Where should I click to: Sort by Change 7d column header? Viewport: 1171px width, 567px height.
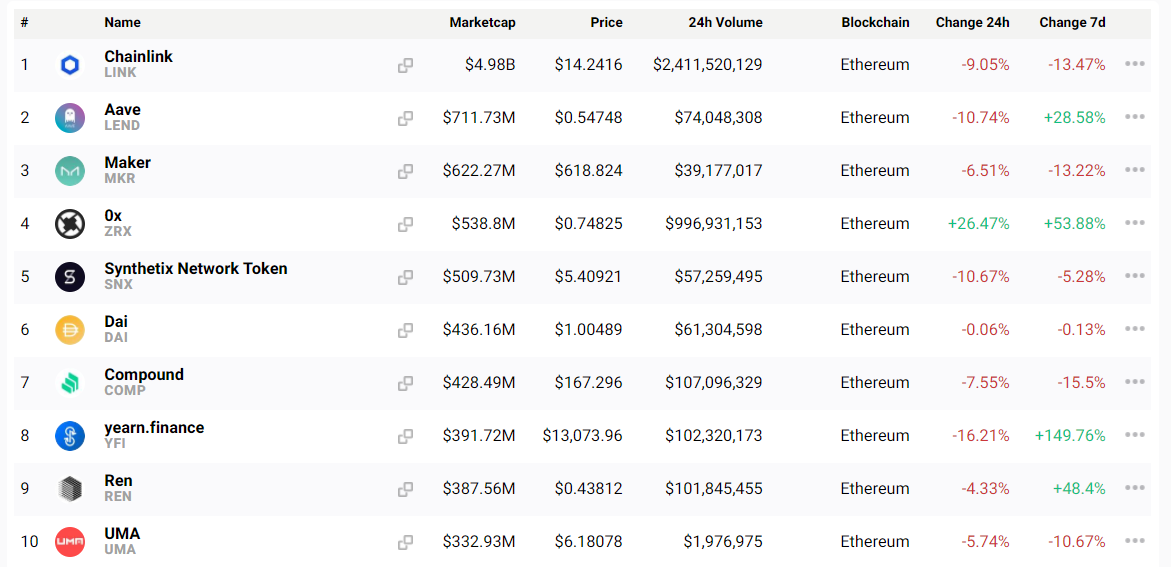1072,22
